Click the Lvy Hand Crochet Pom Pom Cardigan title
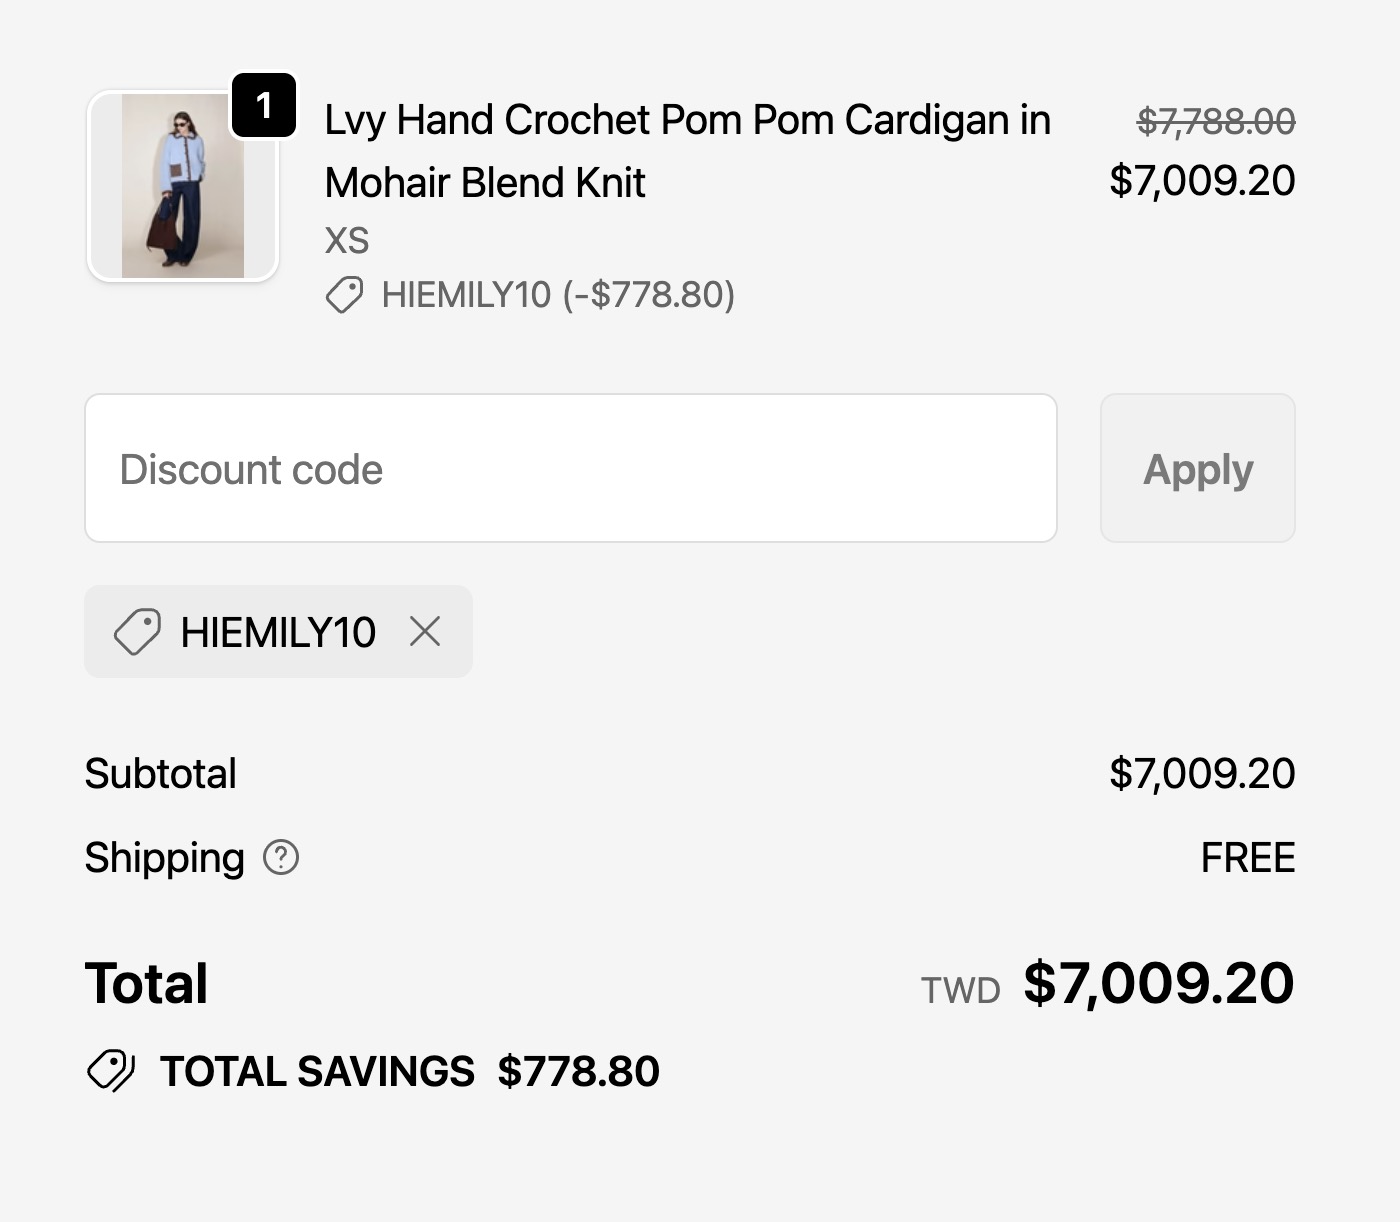The height and width of the screenshot is (1222, 1400). (687, 150)
